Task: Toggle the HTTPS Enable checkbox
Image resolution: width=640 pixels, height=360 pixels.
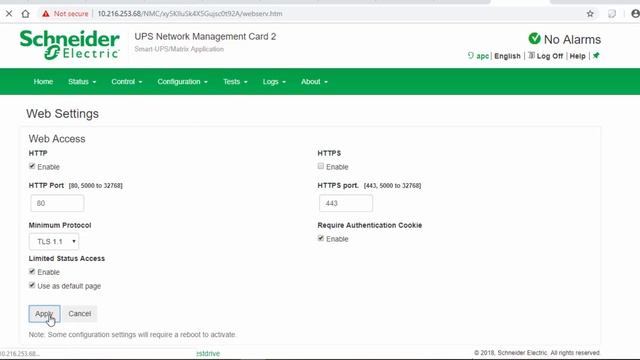Action: coord(321,166)
